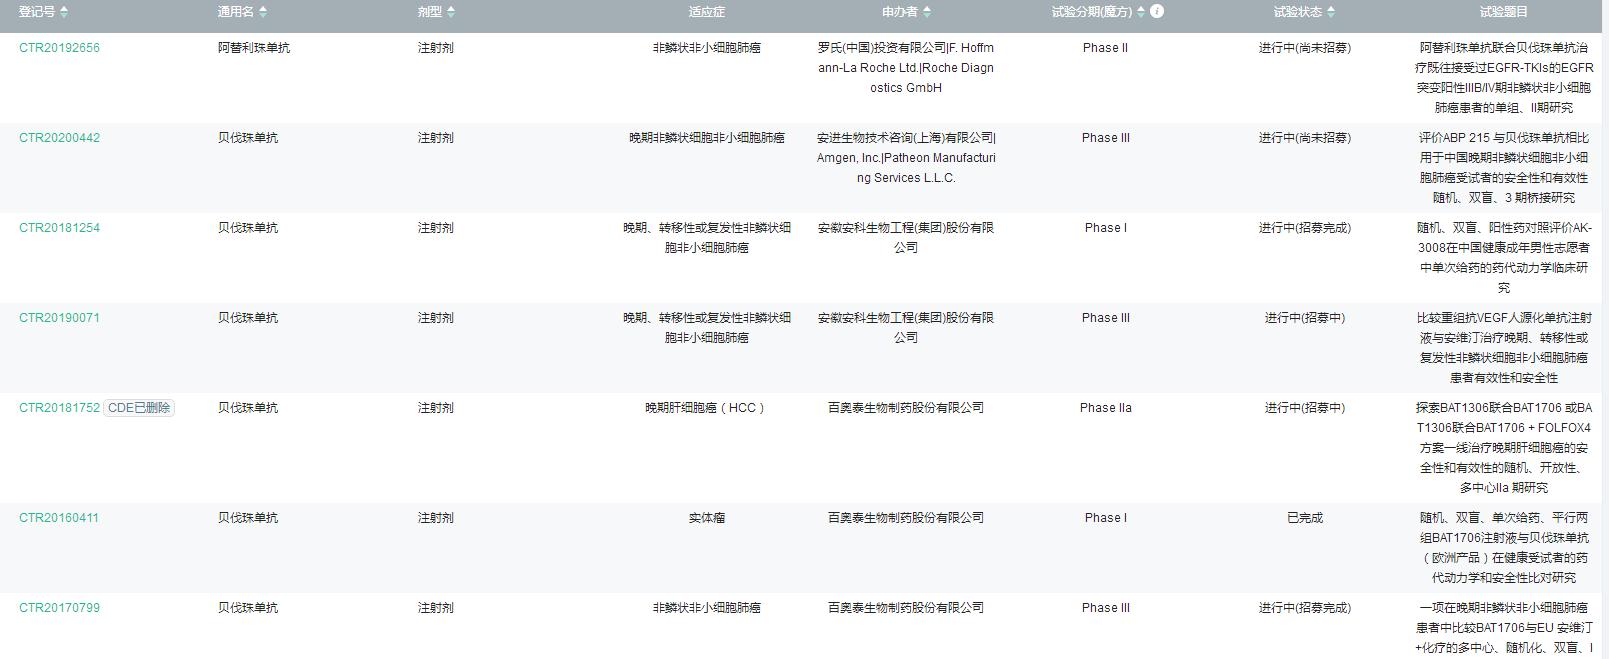Toggle sort icon beside 剂型 header
This screenshot has width=1609, height=659.
click(x=451, y=12)
